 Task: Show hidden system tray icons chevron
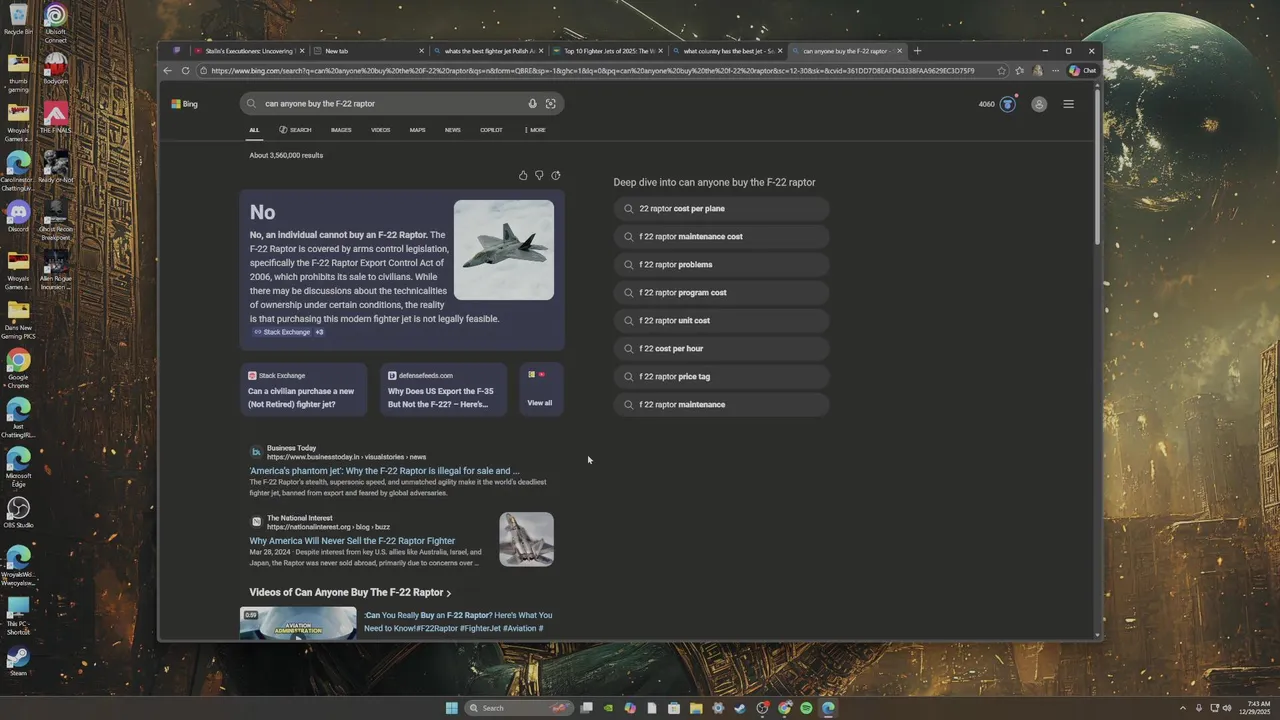coord(1183,708)
